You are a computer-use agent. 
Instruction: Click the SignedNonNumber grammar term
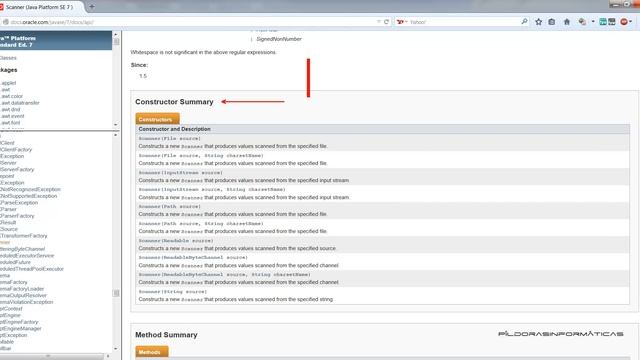[279, 39]
